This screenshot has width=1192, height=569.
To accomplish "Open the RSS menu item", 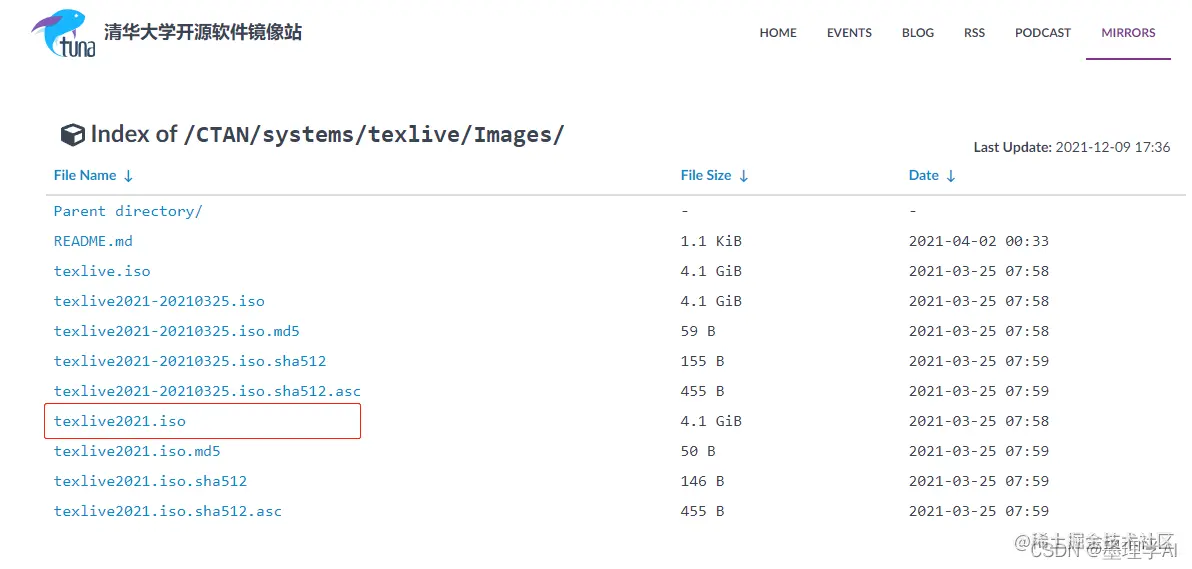I will coord(974,33).
